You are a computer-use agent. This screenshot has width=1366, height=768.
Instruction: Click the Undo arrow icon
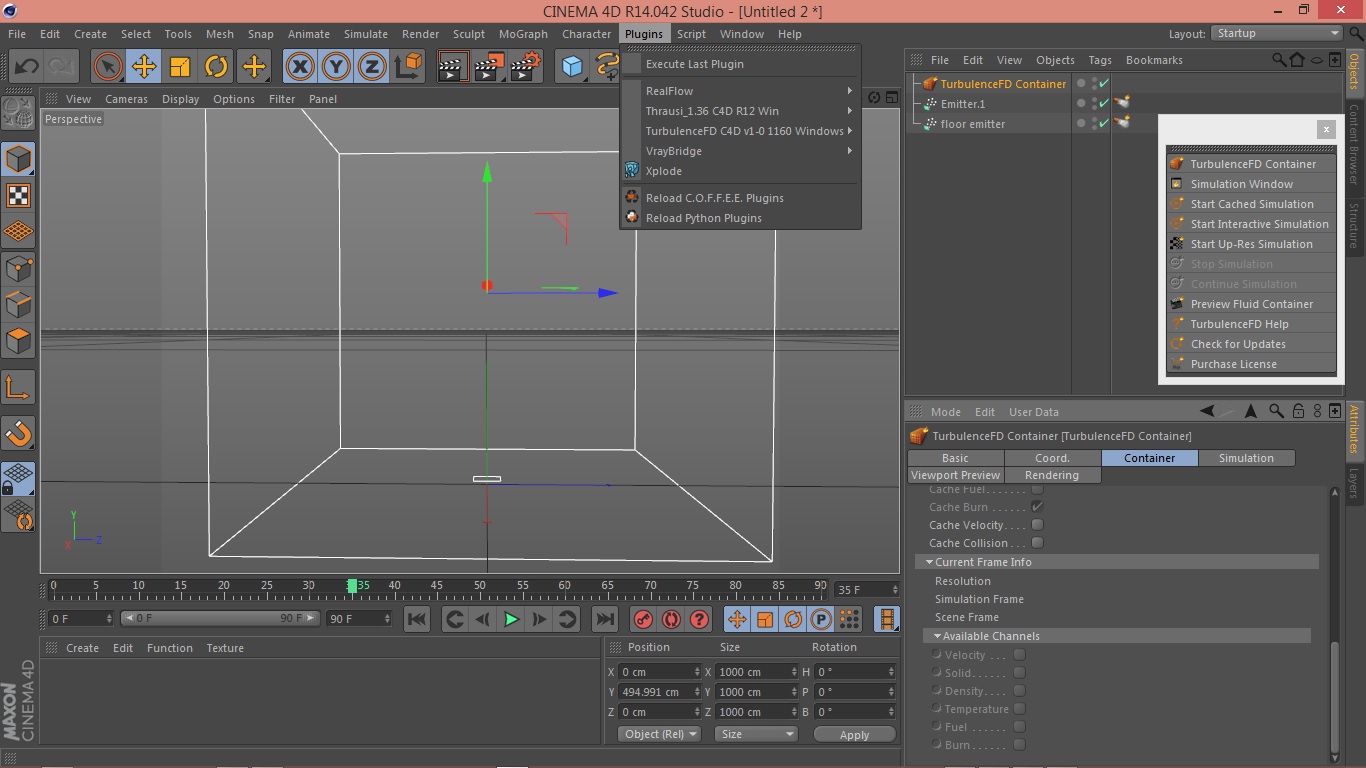[x=26, y=67]
